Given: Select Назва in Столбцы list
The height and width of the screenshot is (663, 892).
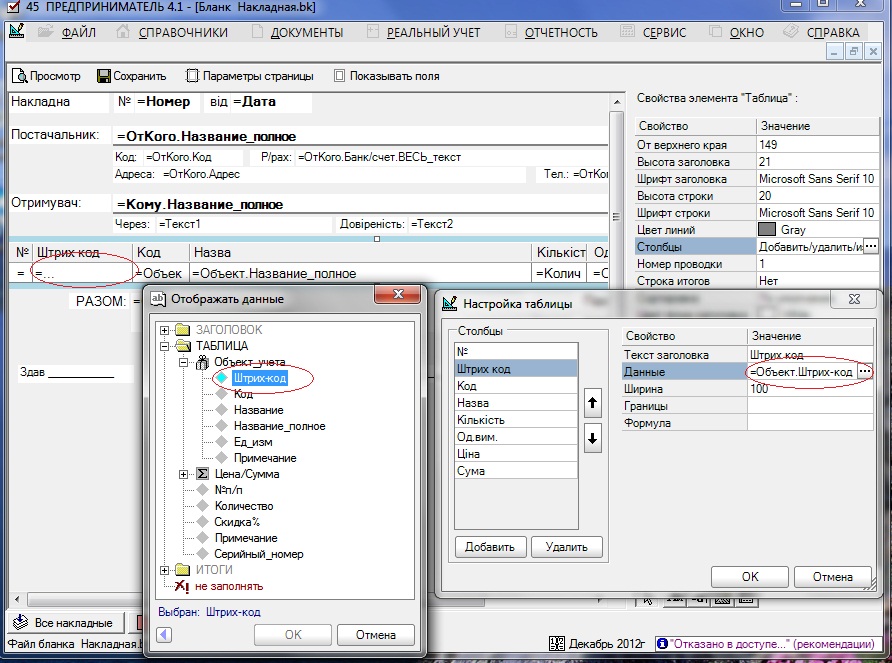Looking at the screenshot, I should point(515,403).
